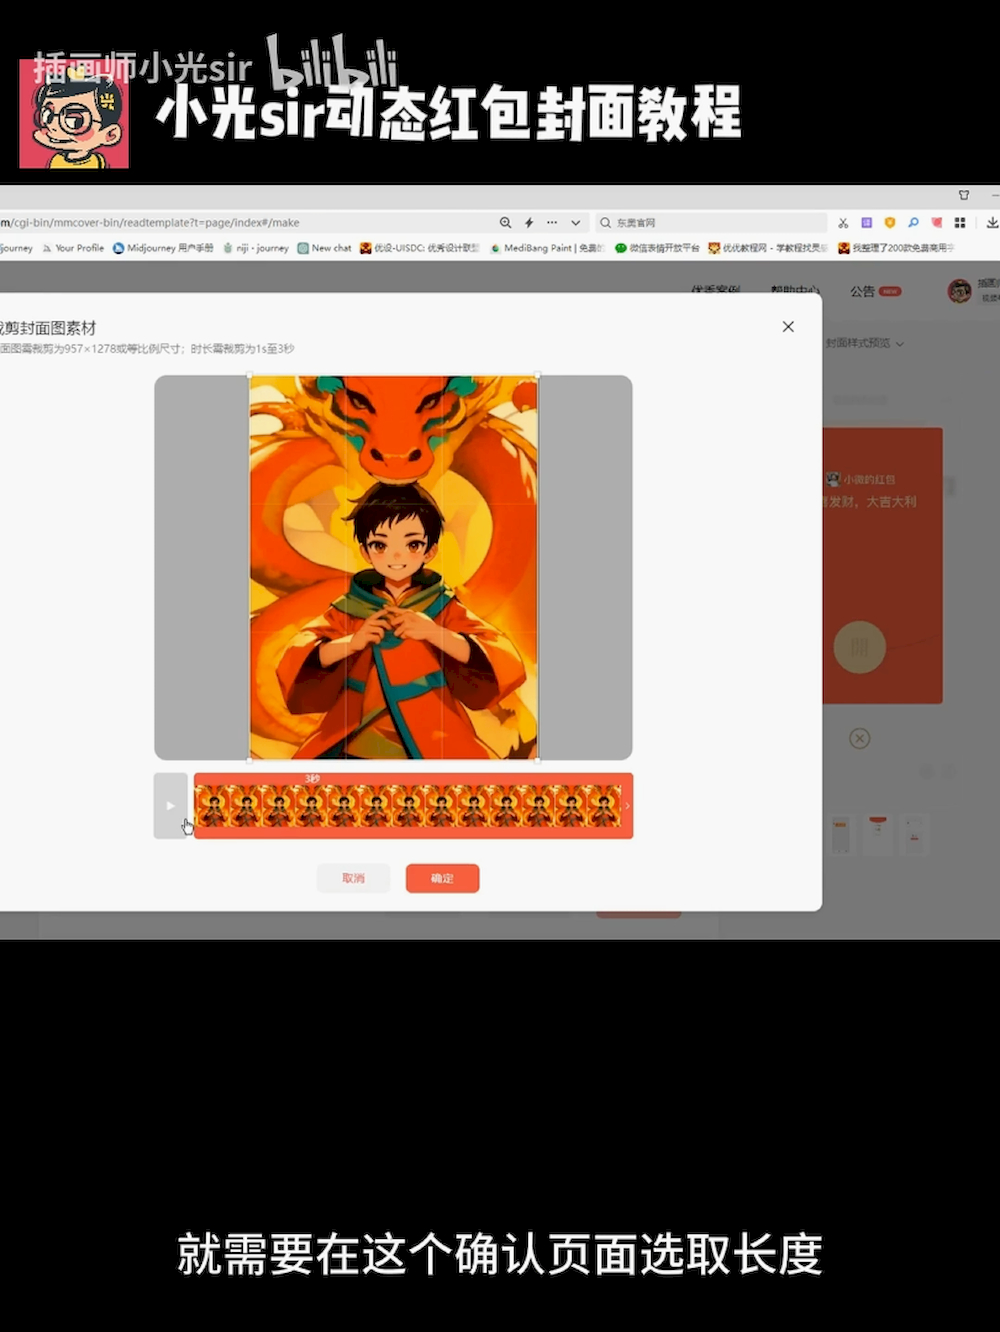Open the 微信表情开放平台 bookmark
Image resolution: width=1000 pixels, height=1332 pixels.
[657, 248]
